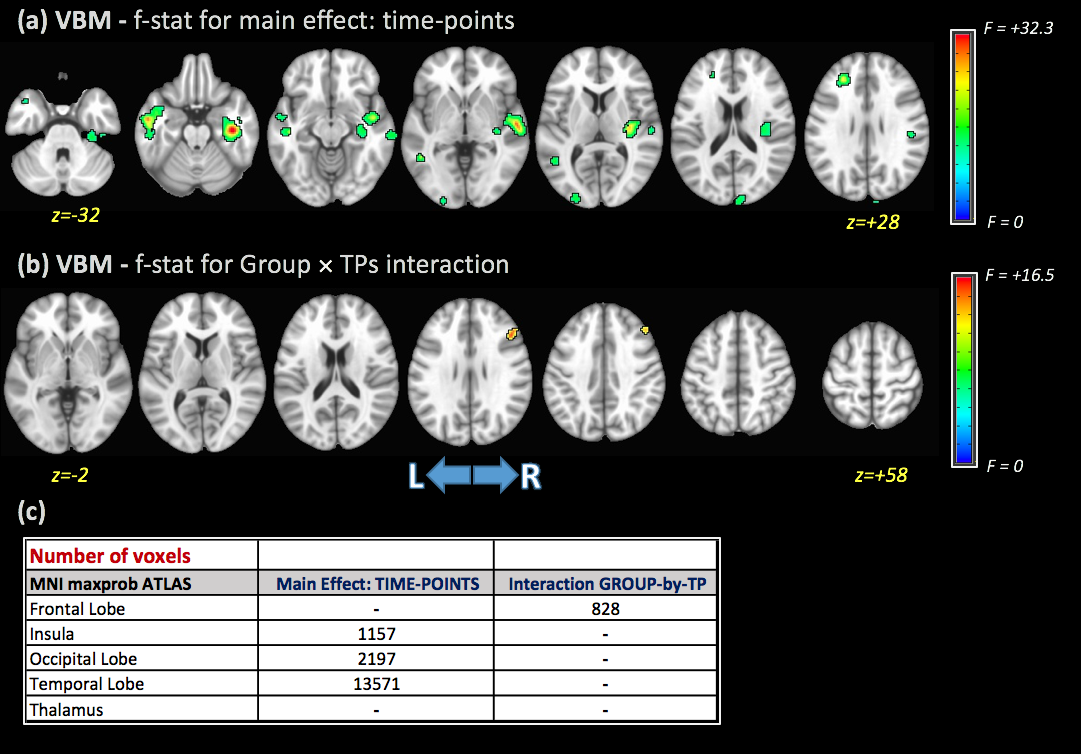Click the 13571 voxel count cell

(x=375, y=684)
